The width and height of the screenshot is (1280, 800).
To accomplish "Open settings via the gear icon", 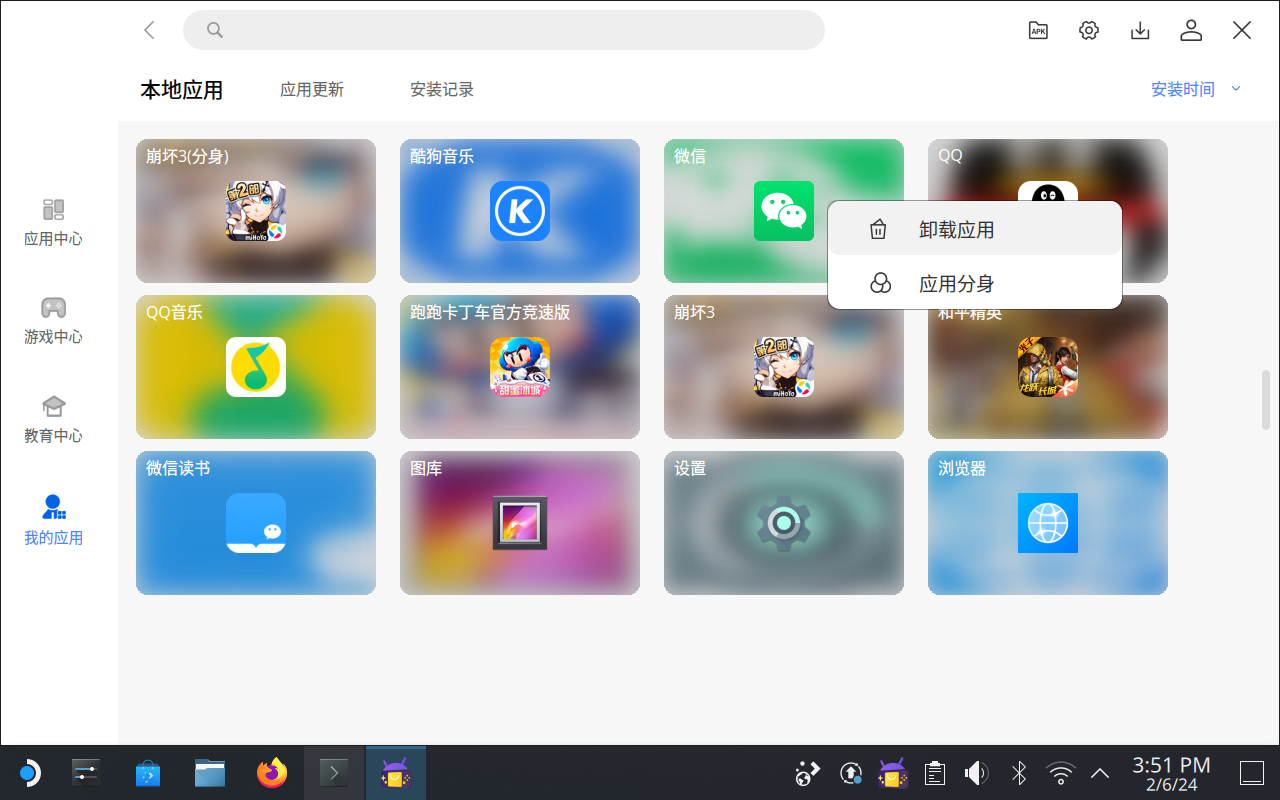I will pos(1089,30).
